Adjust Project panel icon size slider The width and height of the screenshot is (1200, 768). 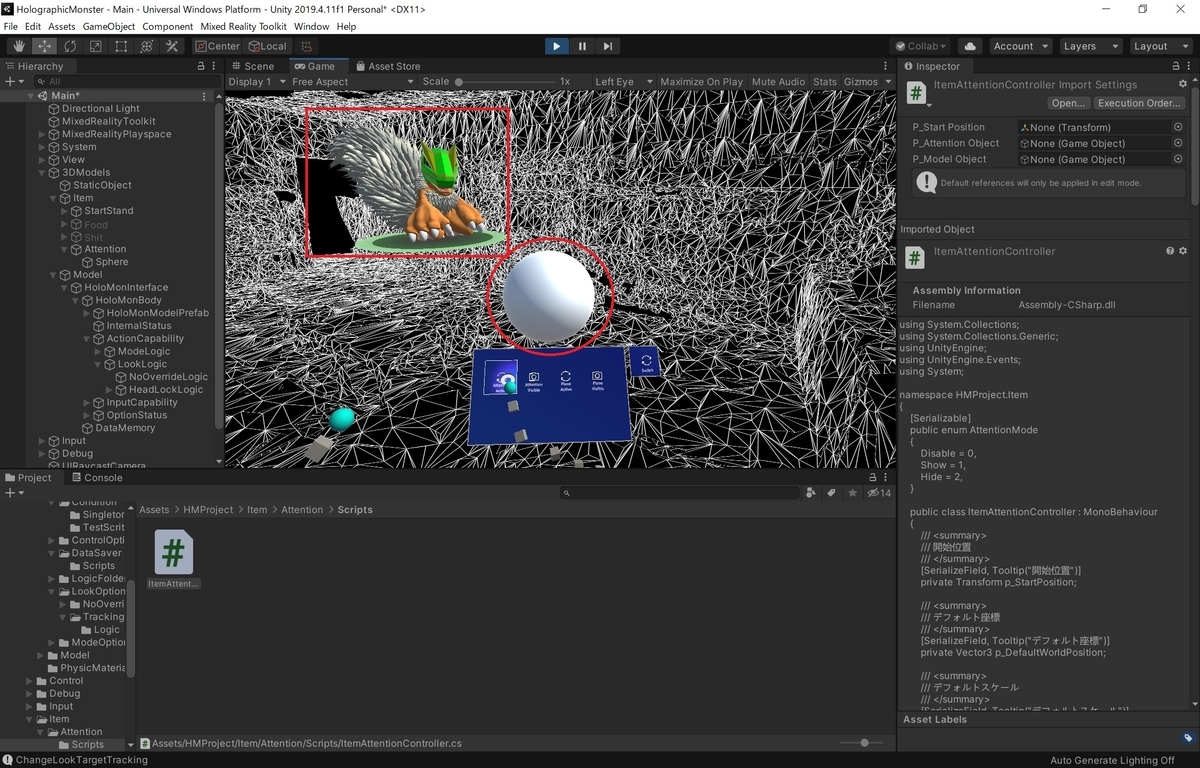[x=861, y=743]
